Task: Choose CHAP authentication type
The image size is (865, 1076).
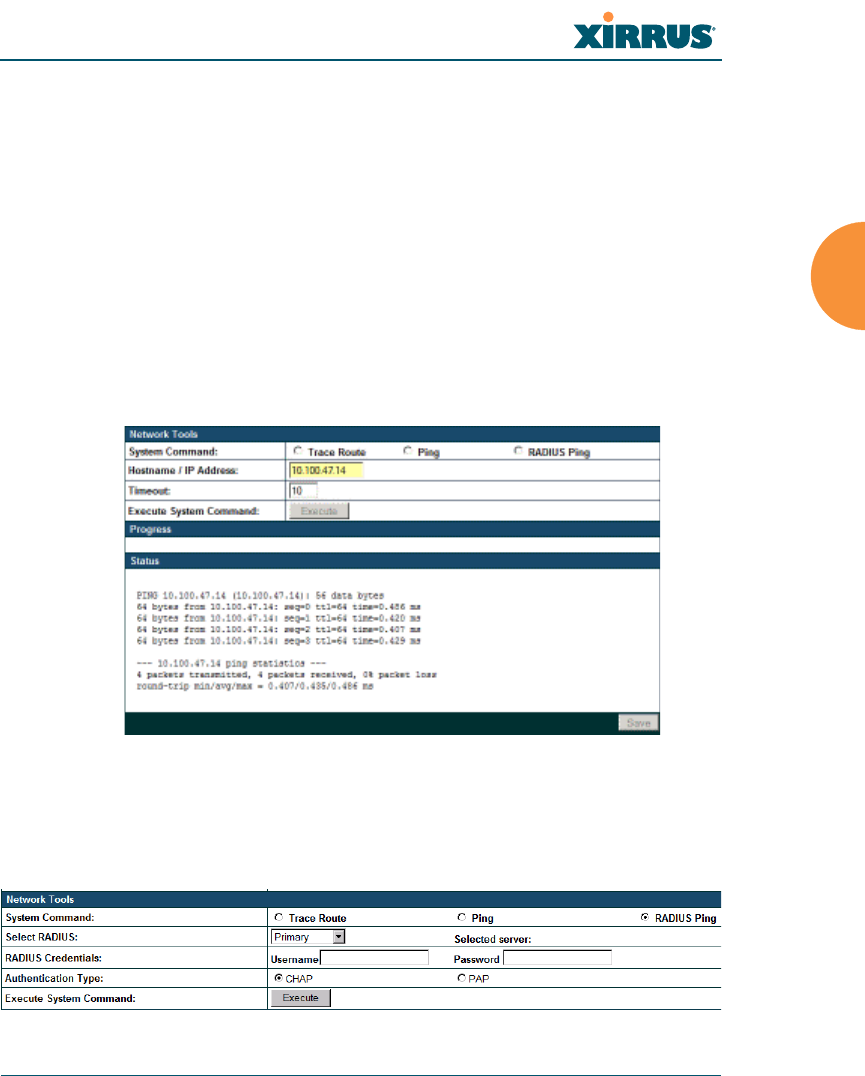Action: click(x=279, y=978)
